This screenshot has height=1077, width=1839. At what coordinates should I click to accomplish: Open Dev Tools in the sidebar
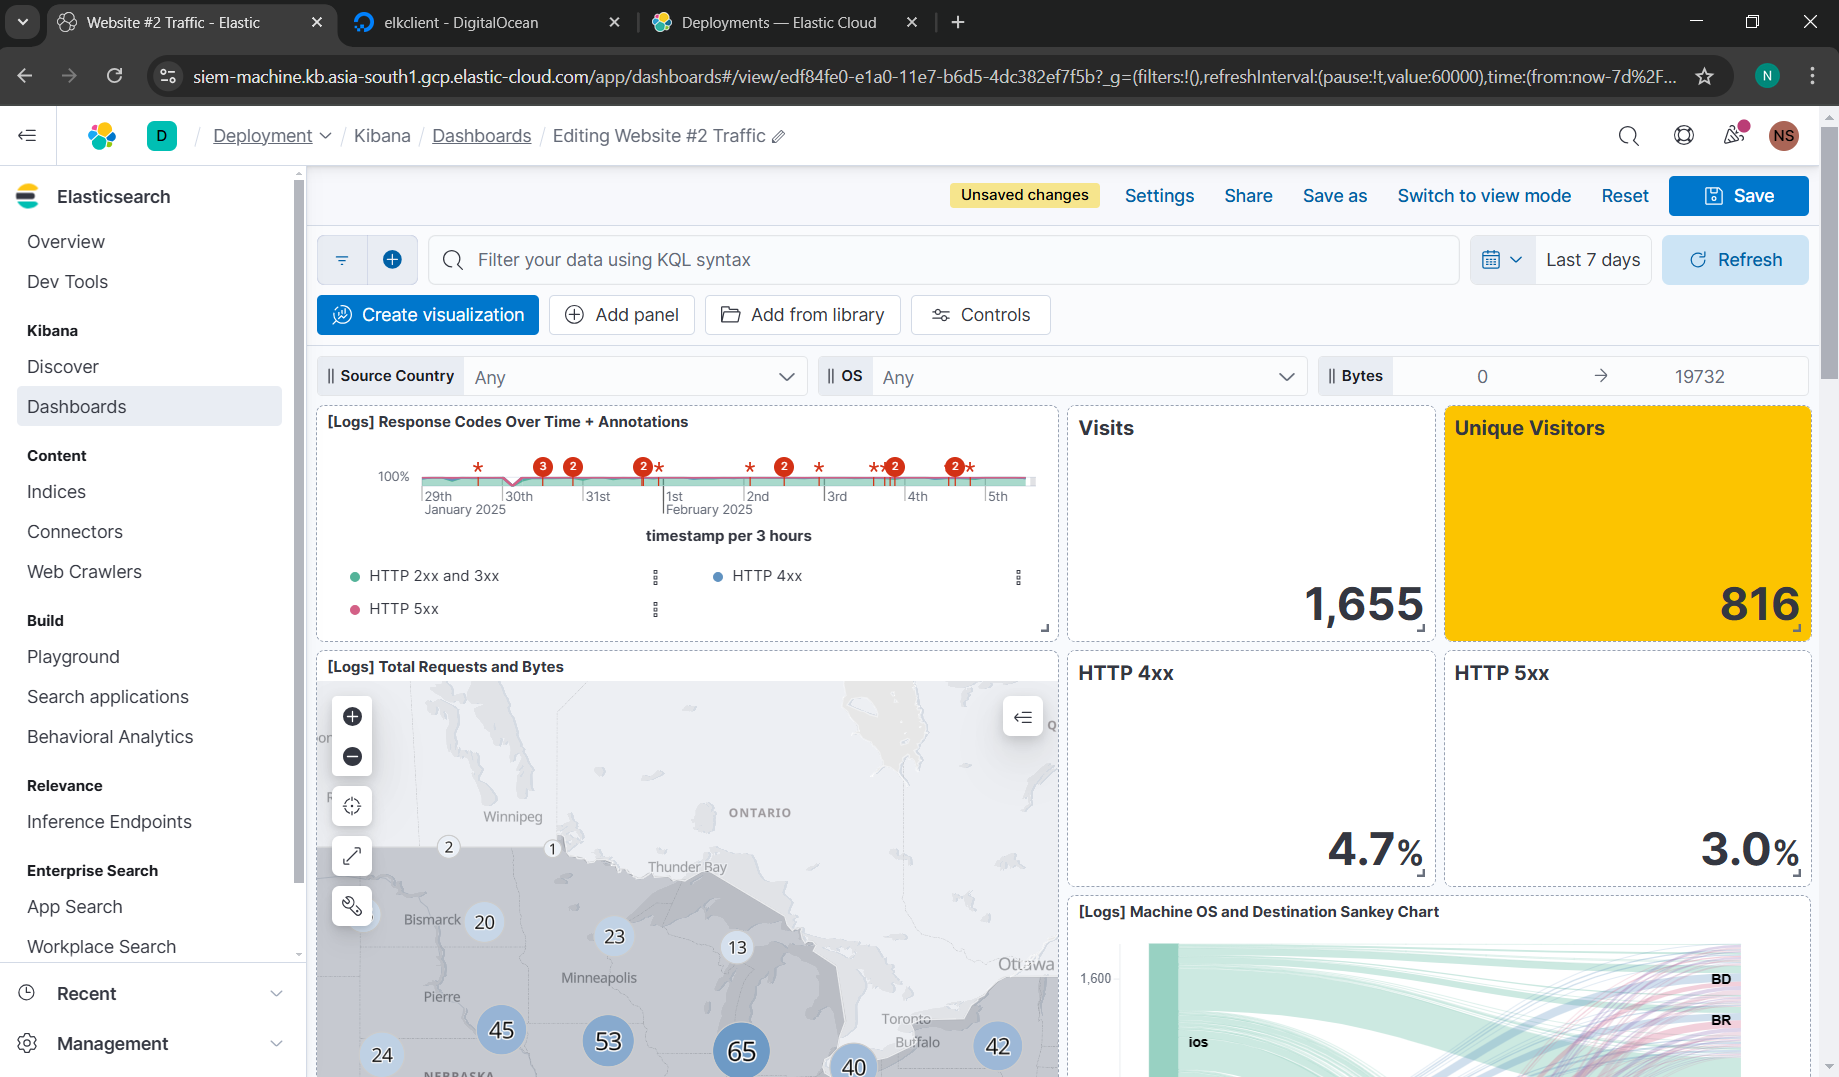pyautogui.click(x=67, y=282)
